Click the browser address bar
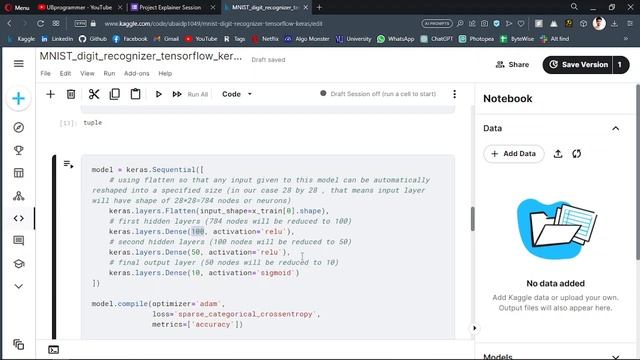Viewport: 640px width, 360px height. 213,24
